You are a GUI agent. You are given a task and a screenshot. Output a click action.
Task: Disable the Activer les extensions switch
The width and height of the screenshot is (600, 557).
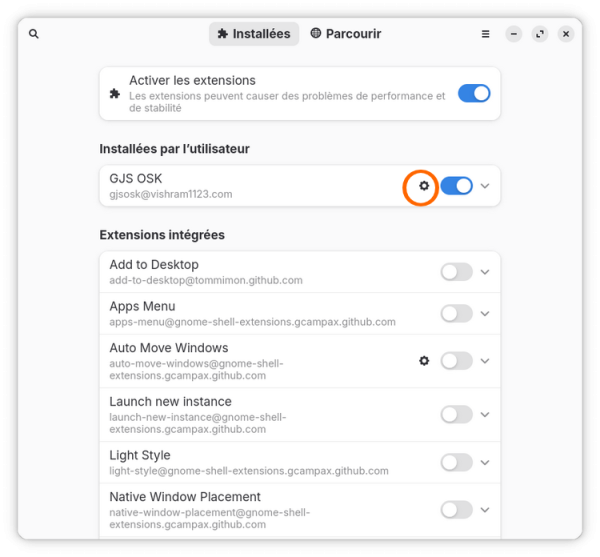[x=474, y=93]
